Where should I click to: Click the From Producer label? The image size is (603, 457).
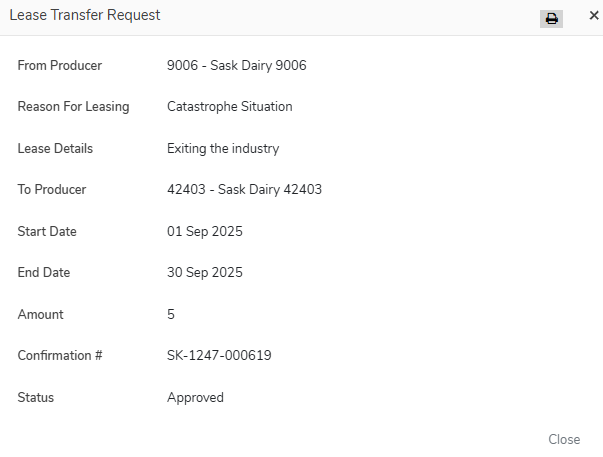pos(60,66)
